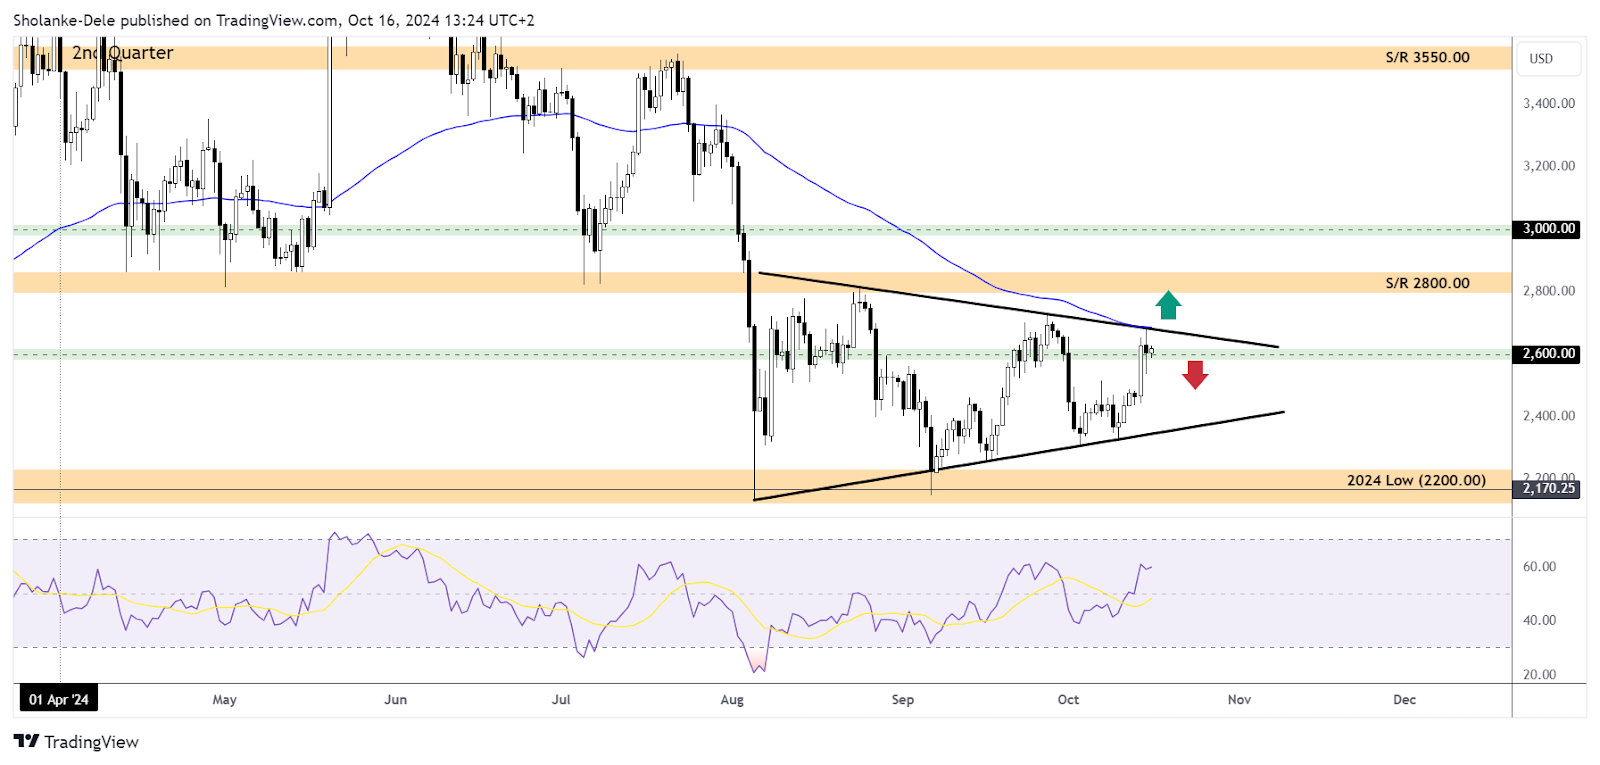This screenshot has width=1600, height=765.
Task: Click the Aug label on time axis
Action: 732,700
